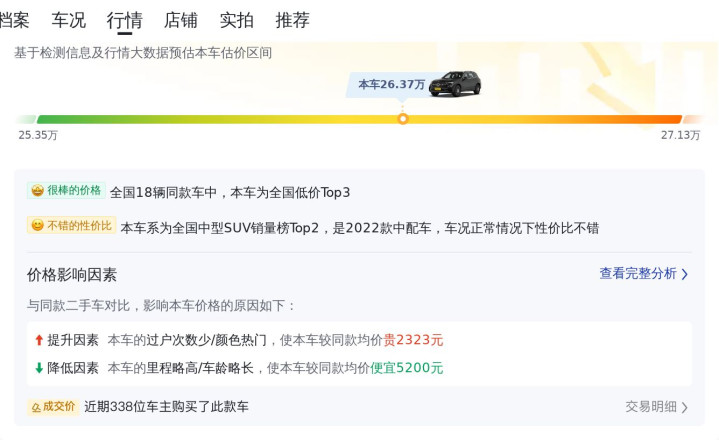Go to the 店铺 tab

coord(180,20)
